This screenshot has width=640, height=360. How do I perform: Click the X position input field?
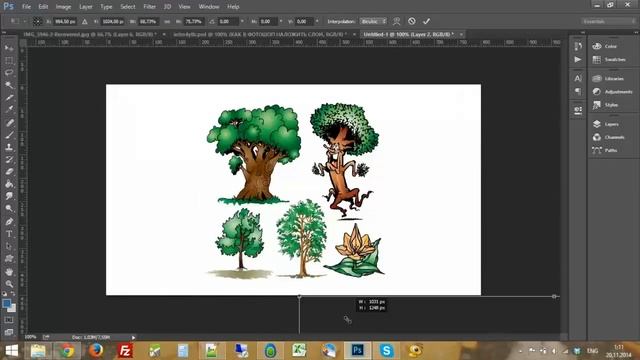point(65,21)
